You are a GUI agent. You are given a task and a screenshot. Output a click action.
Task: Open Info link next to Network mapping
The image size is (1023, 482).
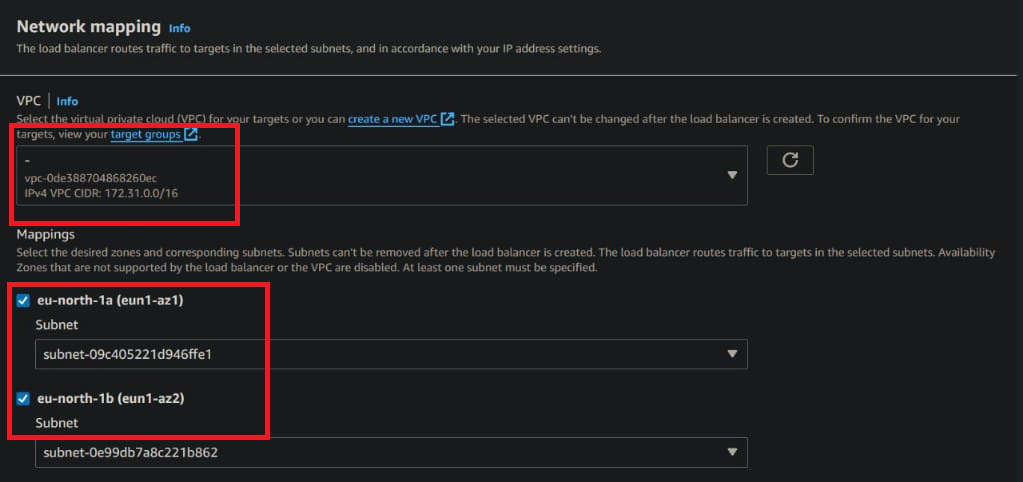pyautogui.click(x=179, y=28)
